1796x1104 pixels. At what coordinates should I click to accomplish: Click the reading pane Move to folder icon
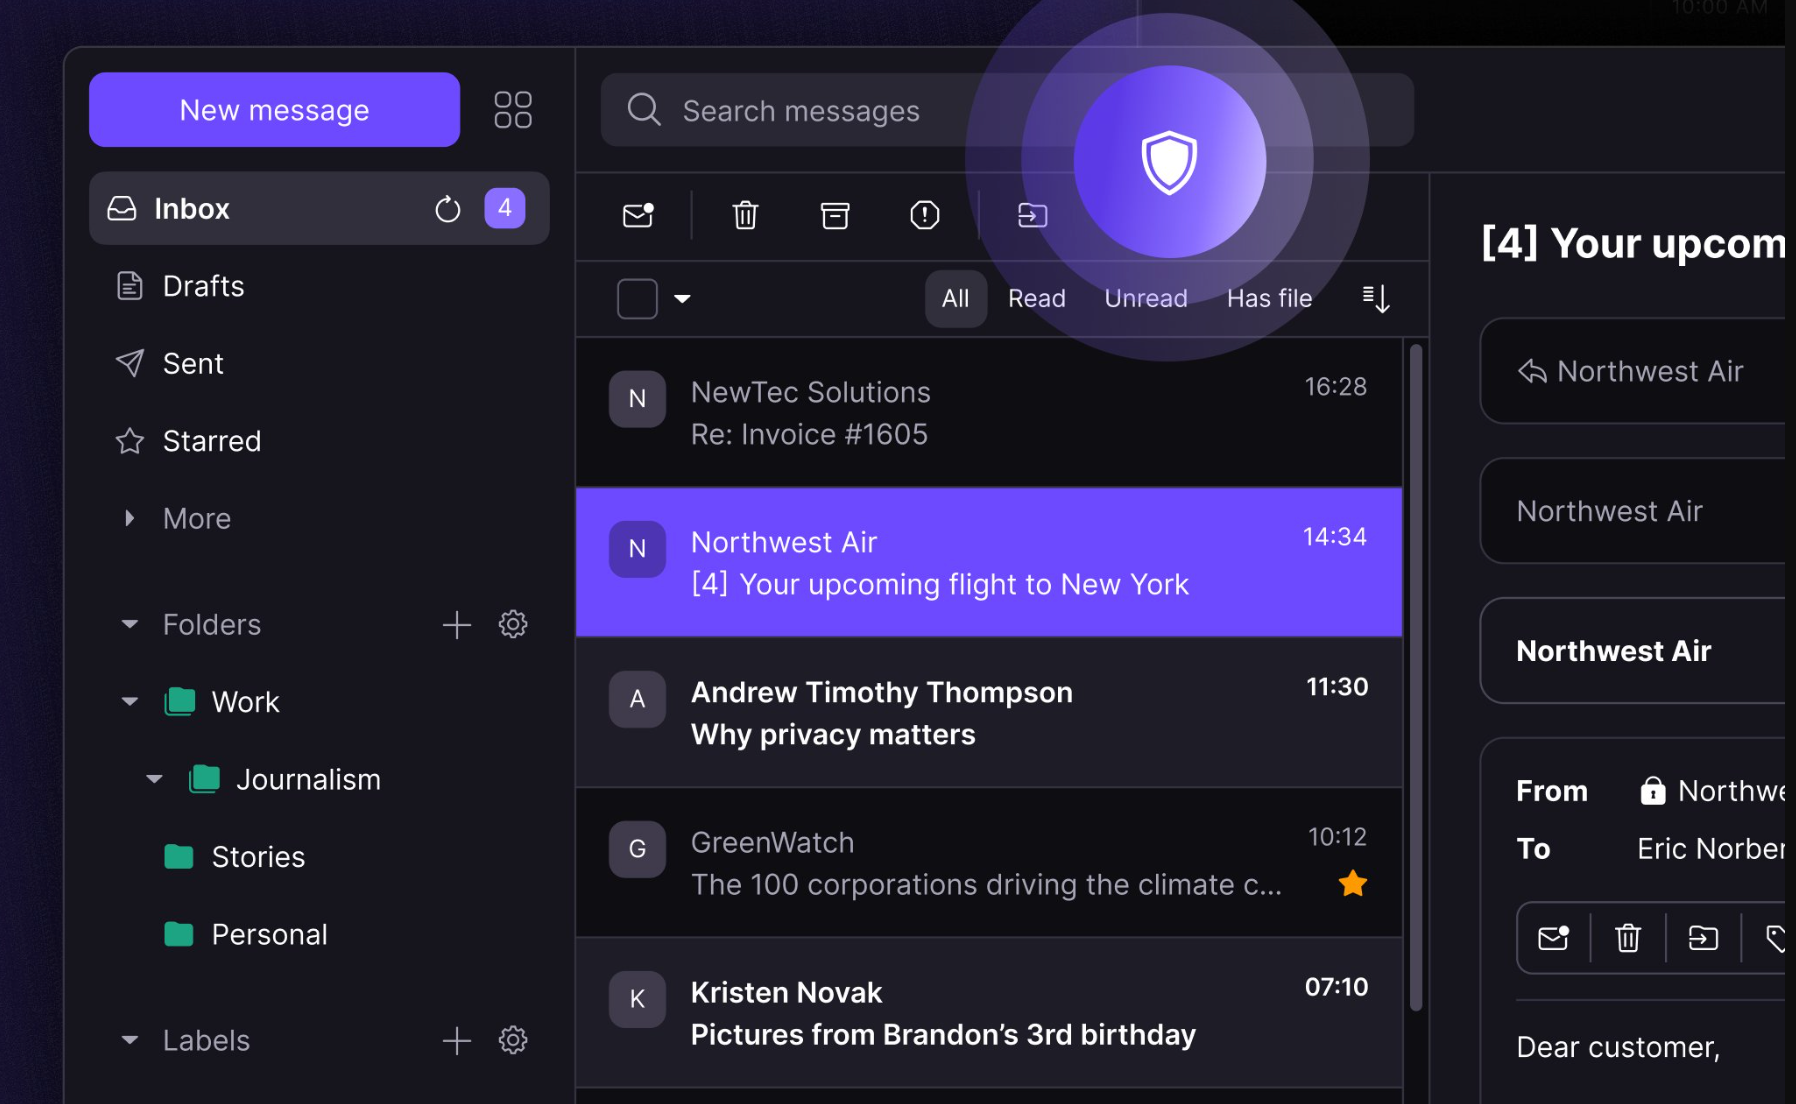pyautogui.click(x=1703, y=938)
